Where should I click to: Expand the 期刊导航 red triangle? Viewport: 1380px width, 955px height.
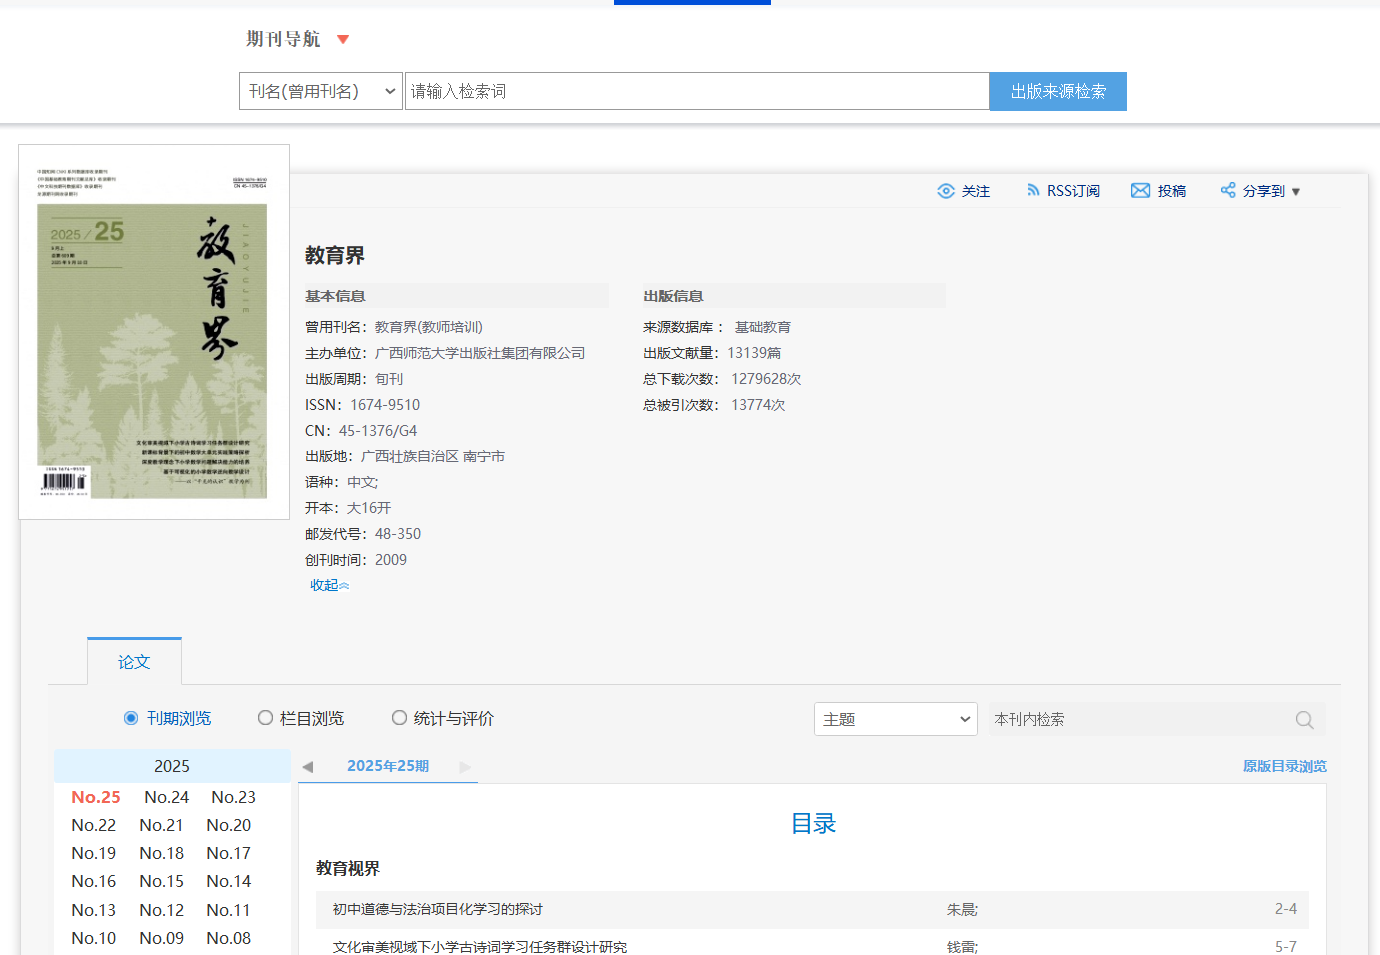(x=343, y=40)
